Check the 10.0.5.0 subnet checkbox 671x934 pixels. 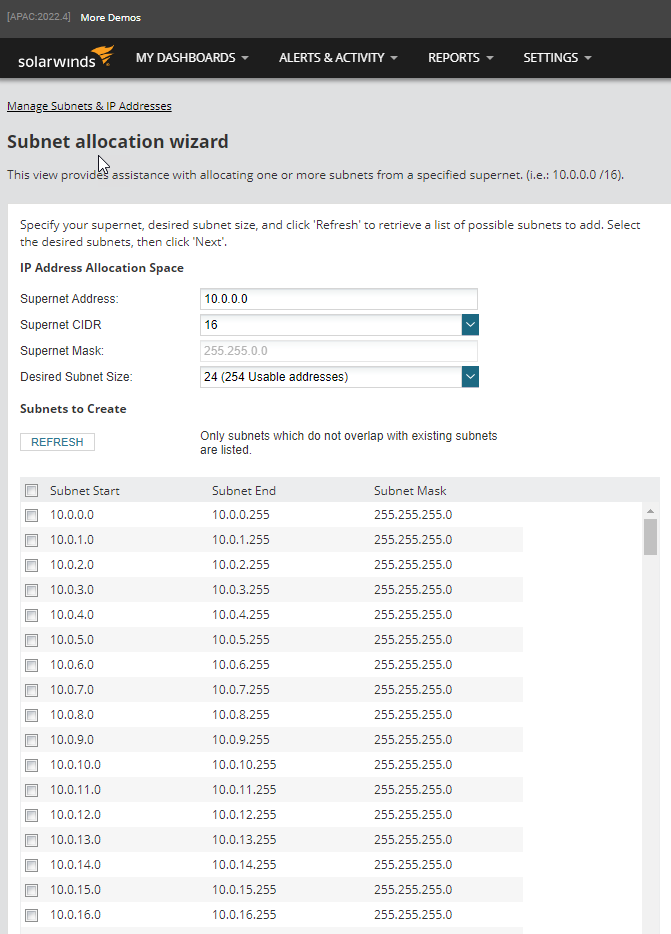[x=32, y=640]
